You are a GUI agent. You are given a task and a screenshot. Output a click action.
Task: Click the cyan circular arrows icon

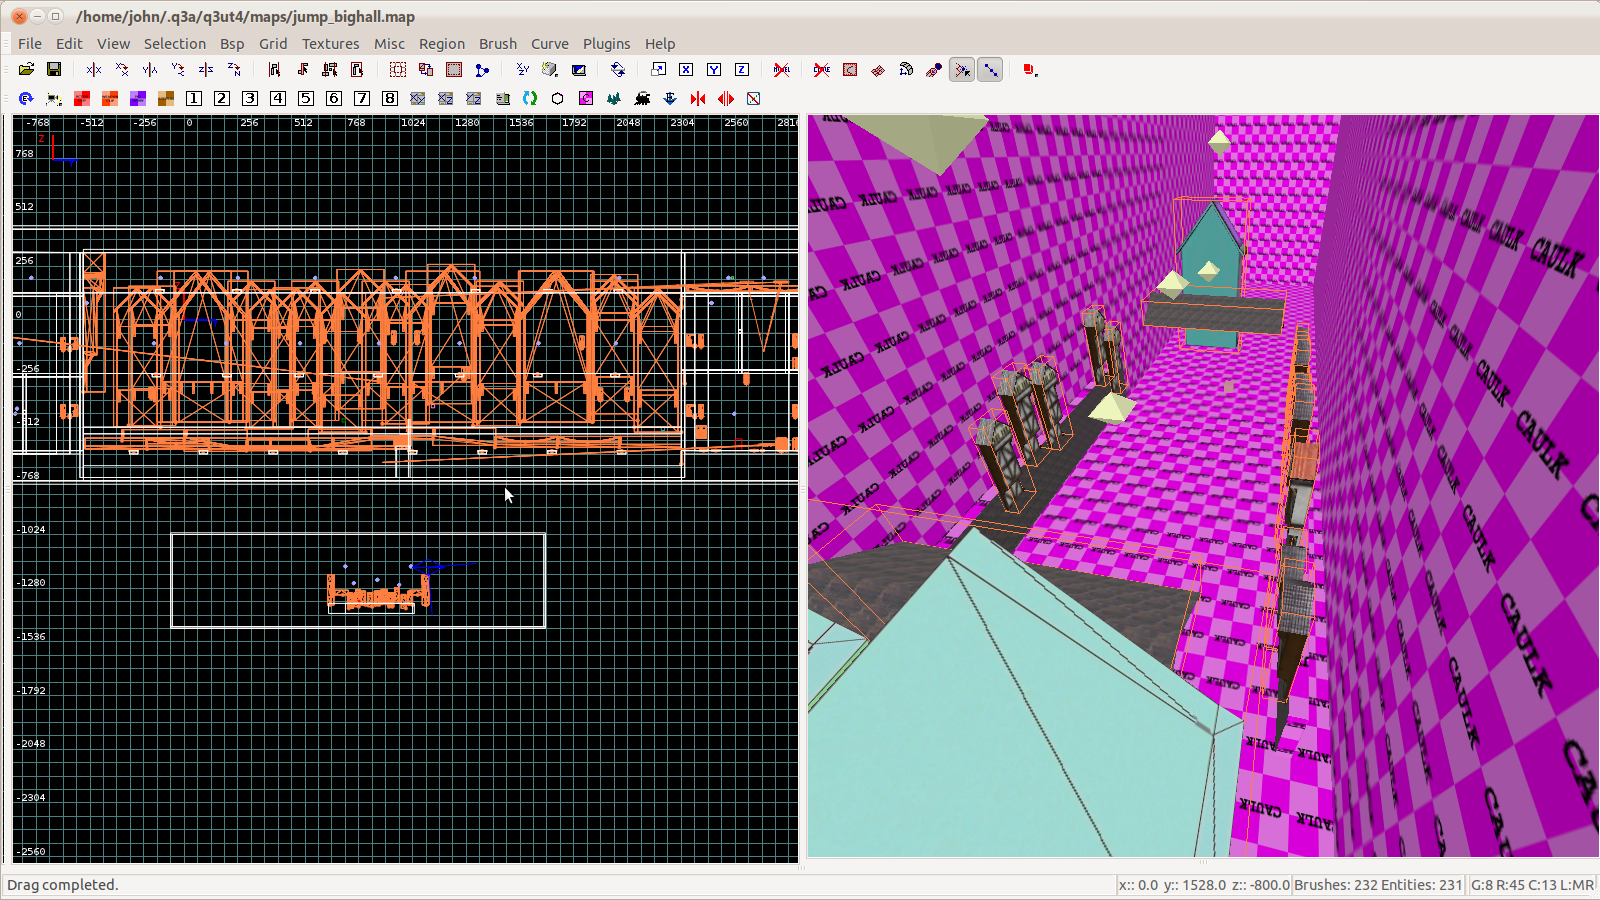(530, 98)
